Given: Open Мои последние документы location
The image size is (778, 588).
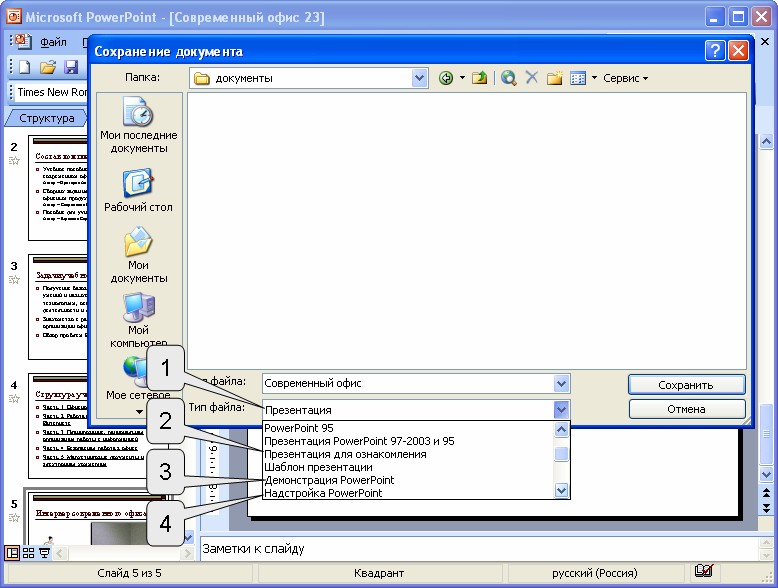Looking at the screenshot, I should pos(138,127).
